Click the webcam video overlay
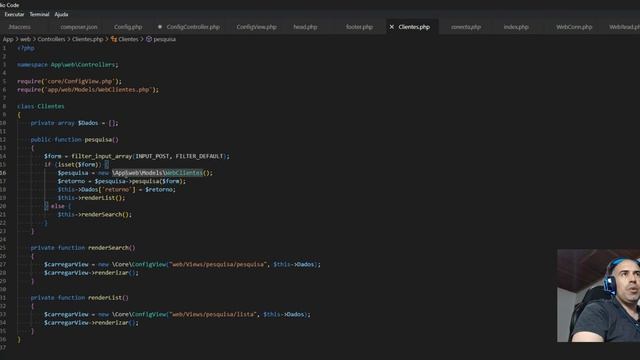 (598, 296)
